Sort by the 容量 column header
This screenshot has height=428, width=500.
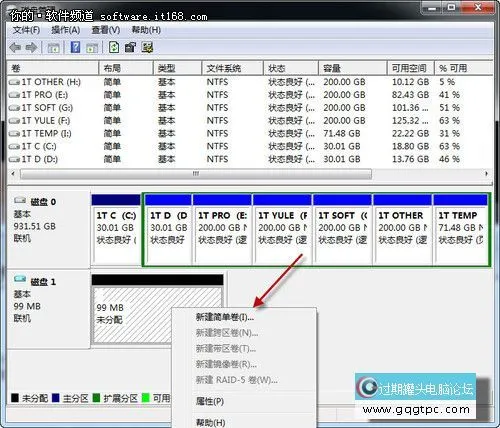(353, 68)
